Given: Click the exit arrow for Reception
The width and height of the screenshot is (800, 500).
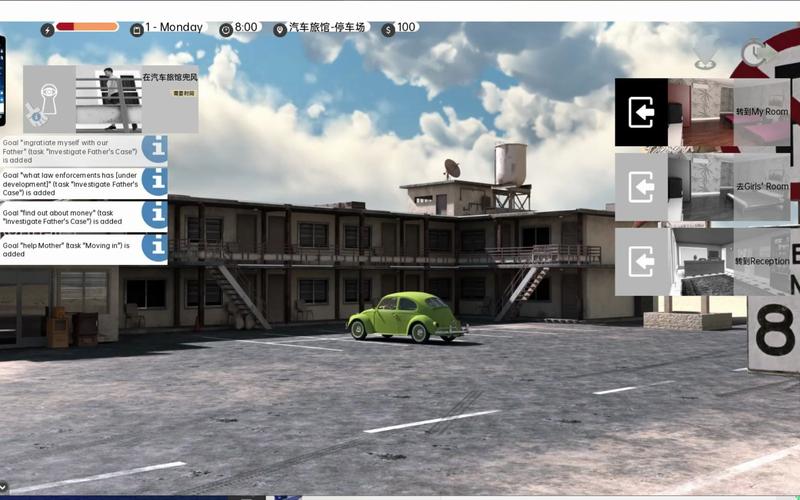Looking at the screenshot, I should click(x=641, y=262).
